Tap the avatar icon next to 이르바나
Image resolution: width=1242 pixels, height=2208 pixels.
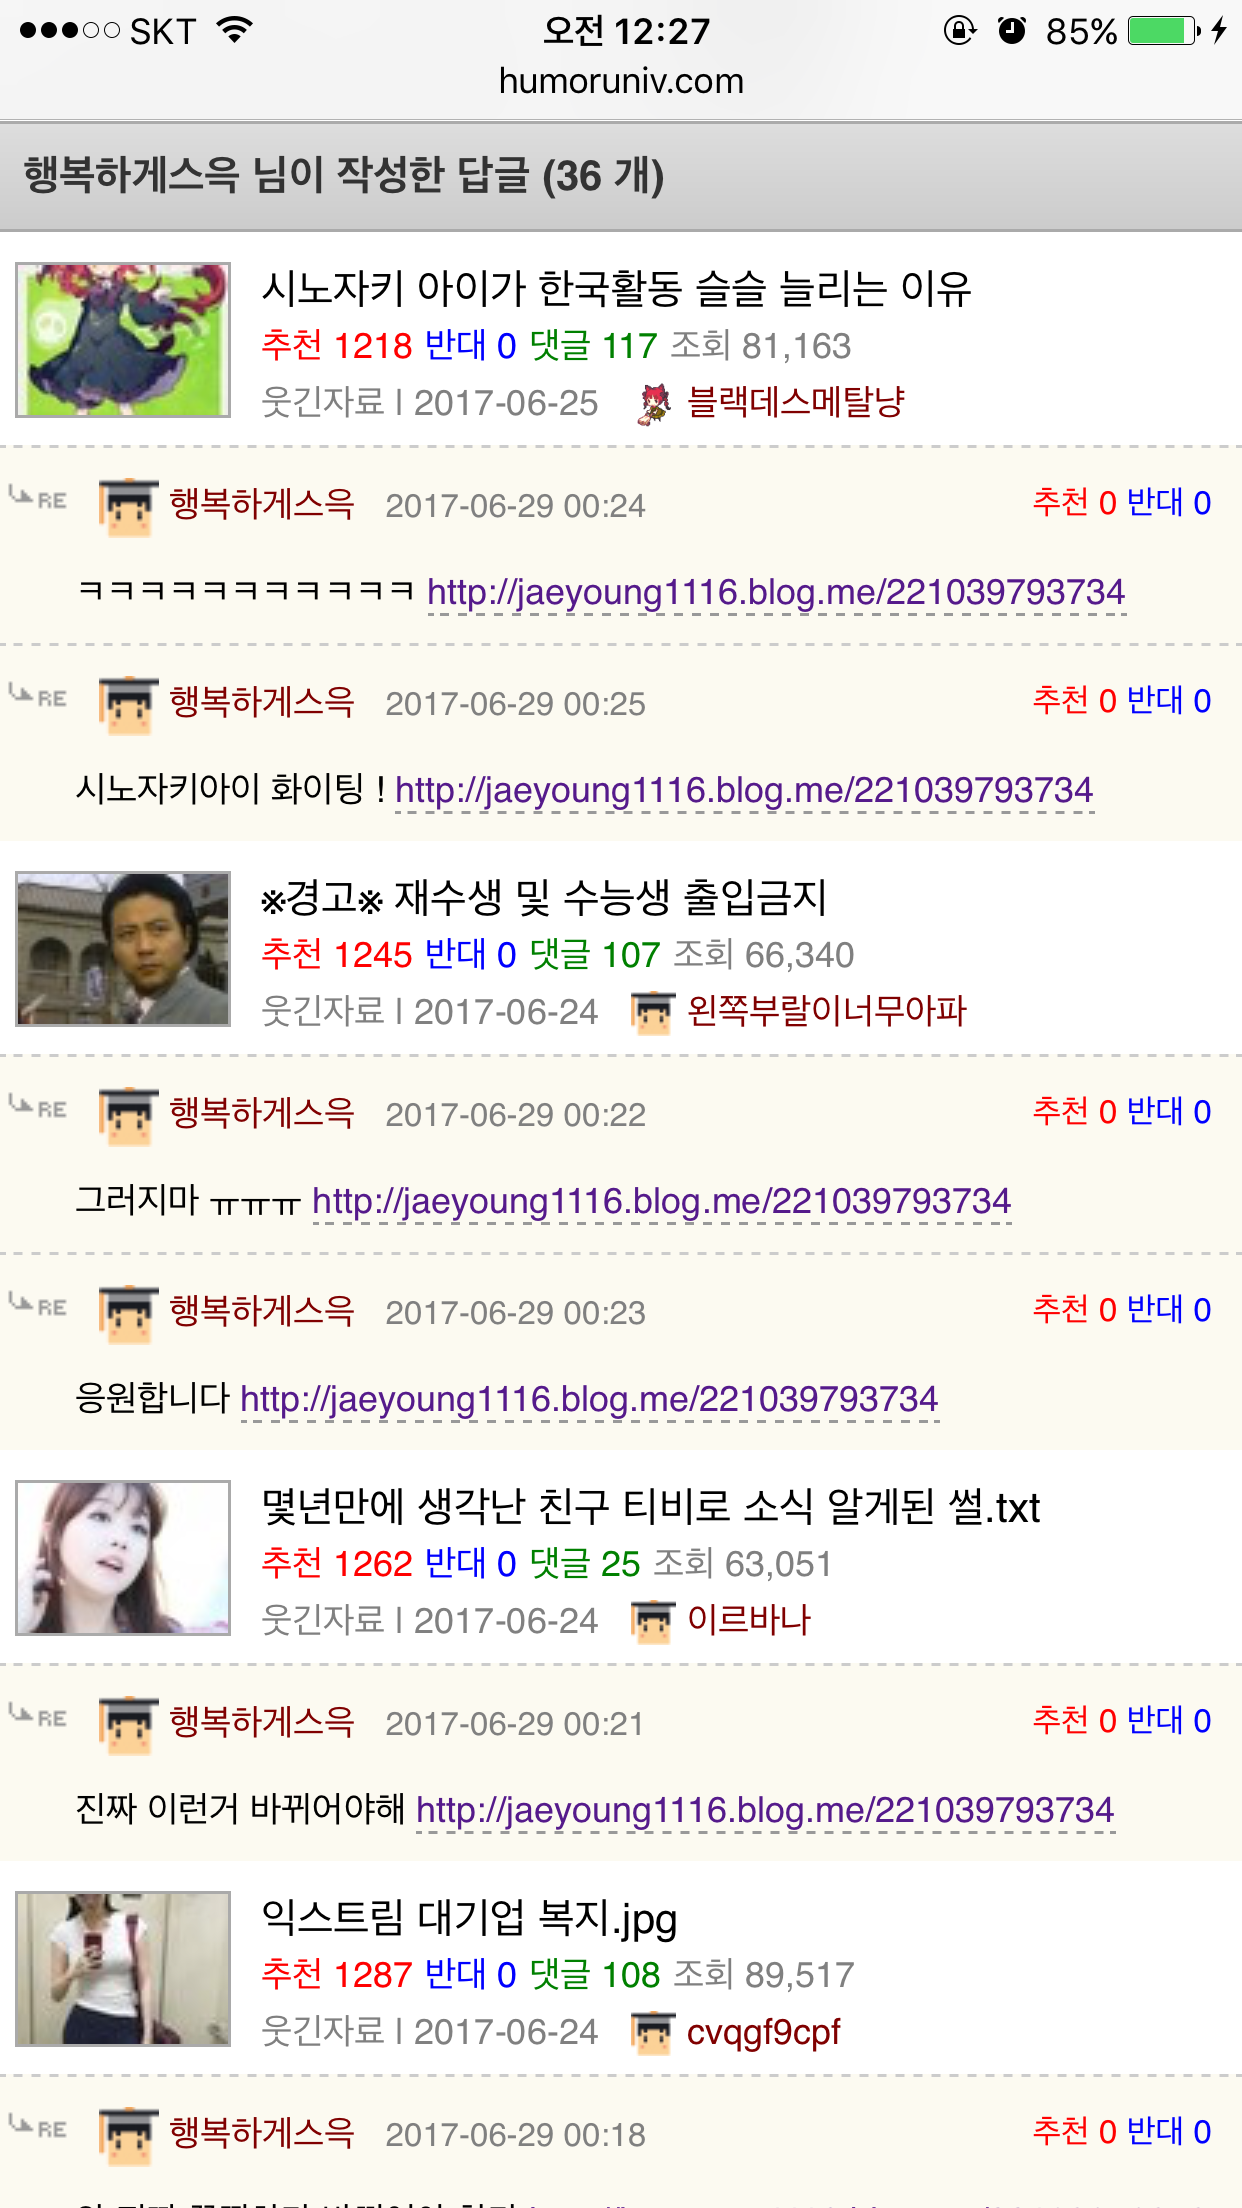click(x=652, y=1621)
